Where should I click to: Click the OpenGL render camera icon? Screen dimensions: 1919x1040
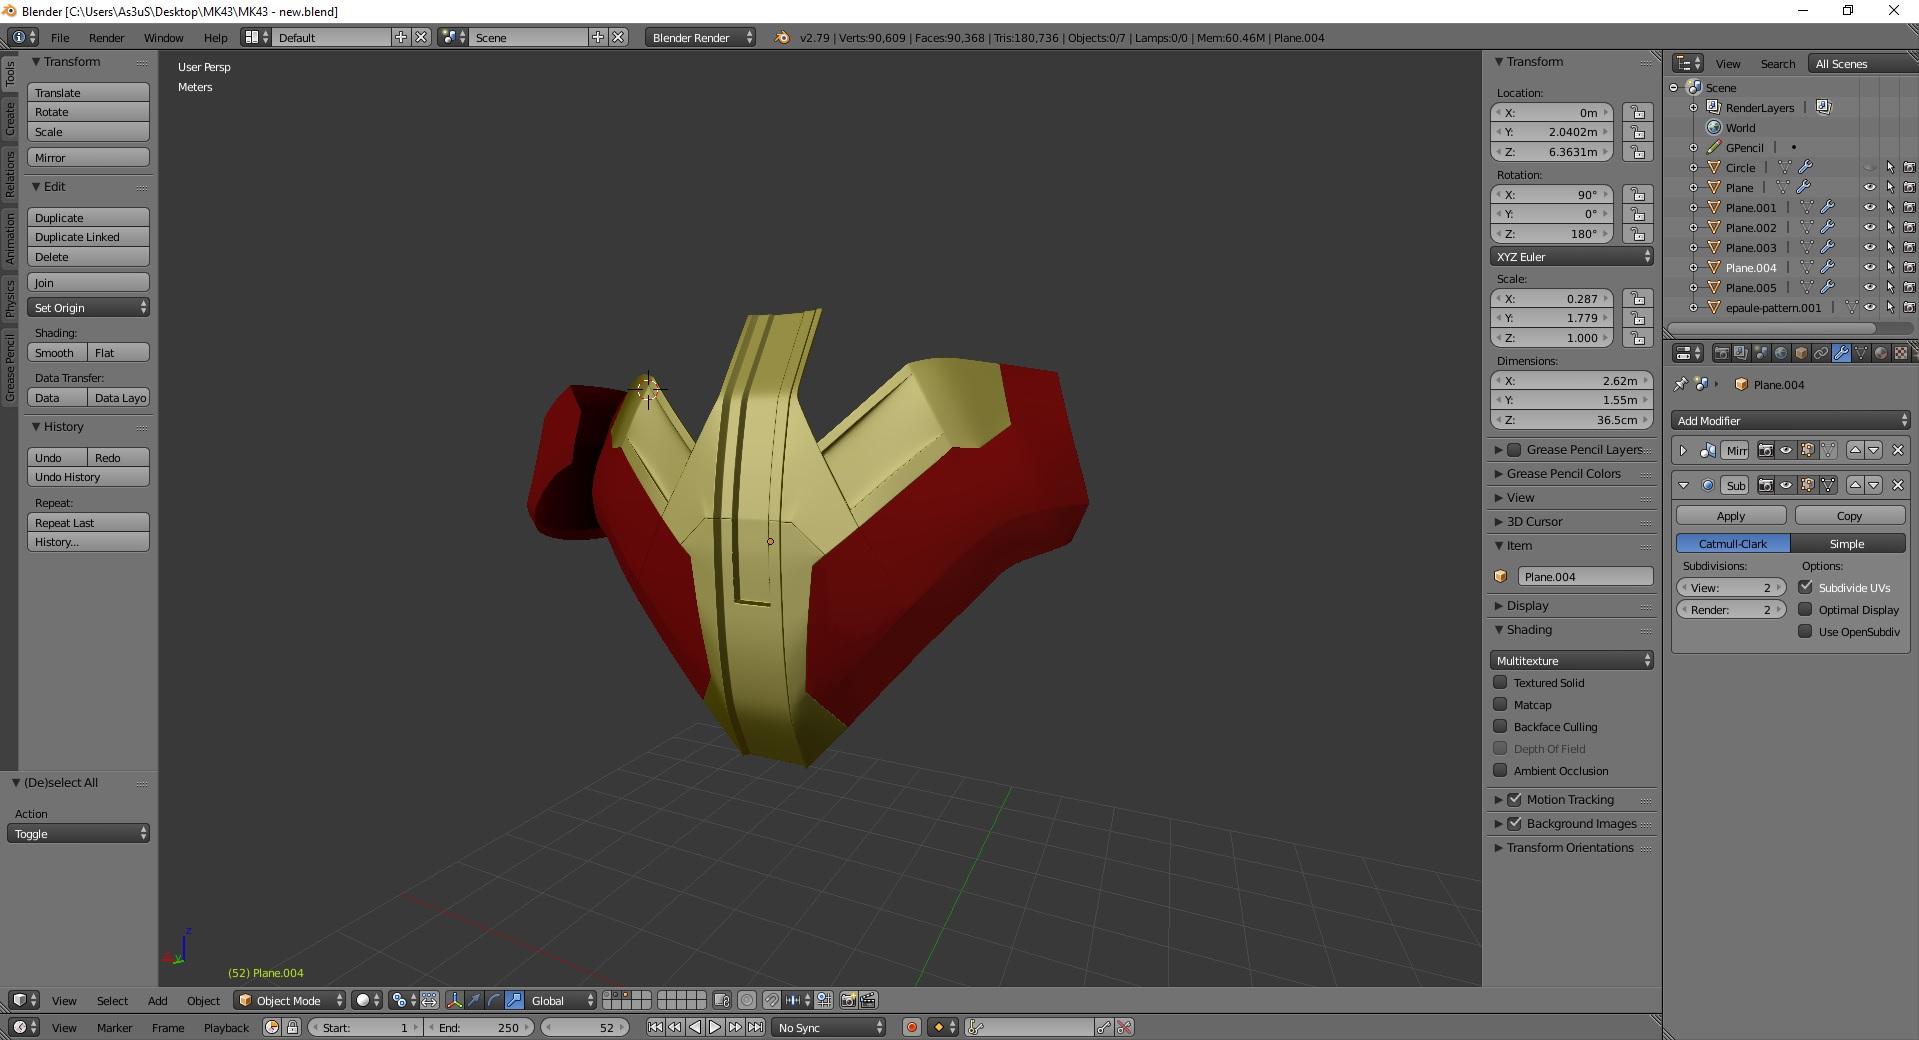coord(849,1000)
